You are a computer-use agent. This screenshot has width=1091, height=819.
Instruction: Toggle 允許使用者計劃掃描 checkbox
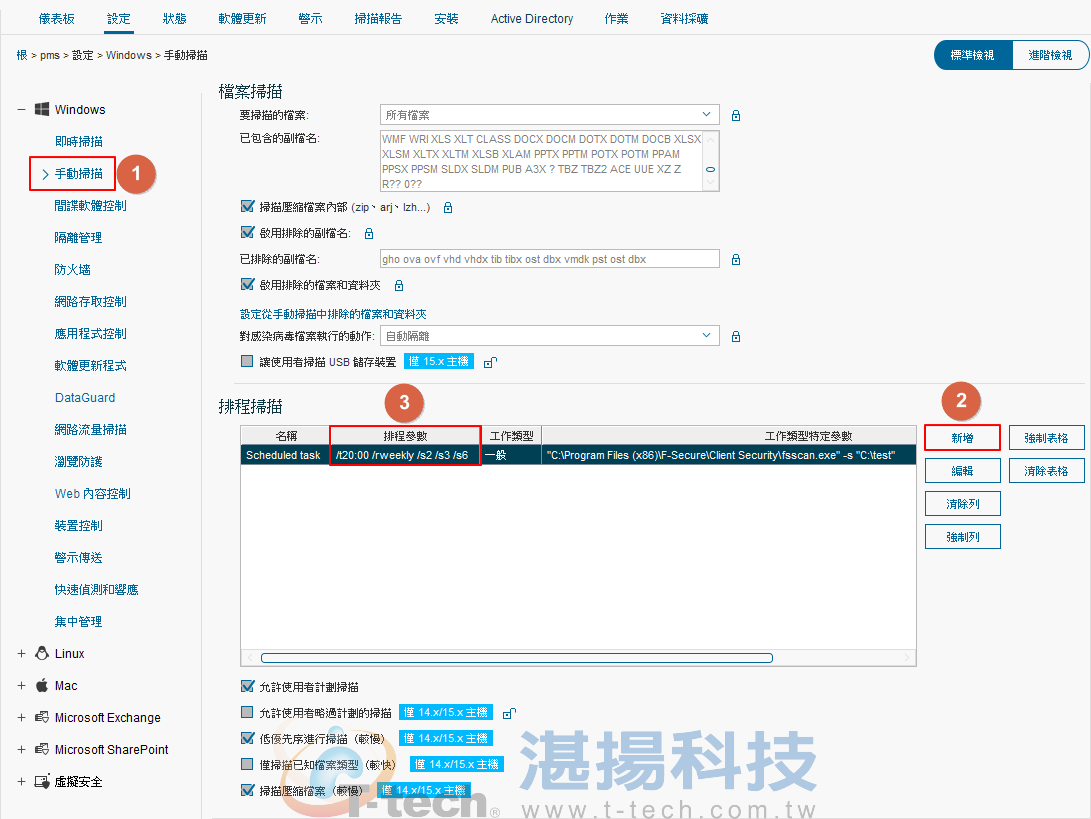248,687
